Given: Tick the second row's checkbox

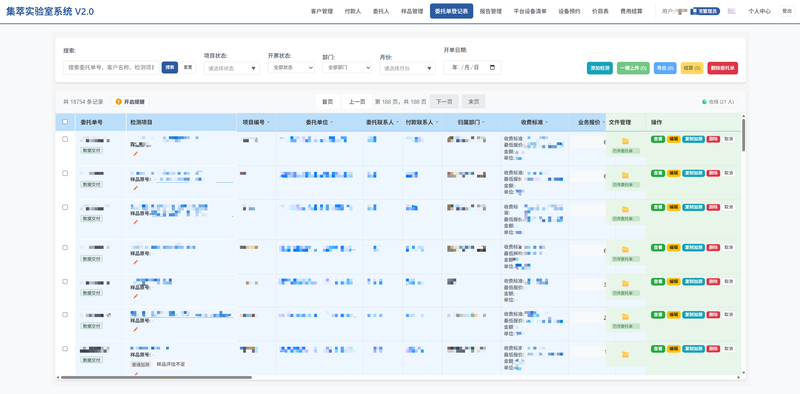Looking at the screenshot, I should point(65,173).
